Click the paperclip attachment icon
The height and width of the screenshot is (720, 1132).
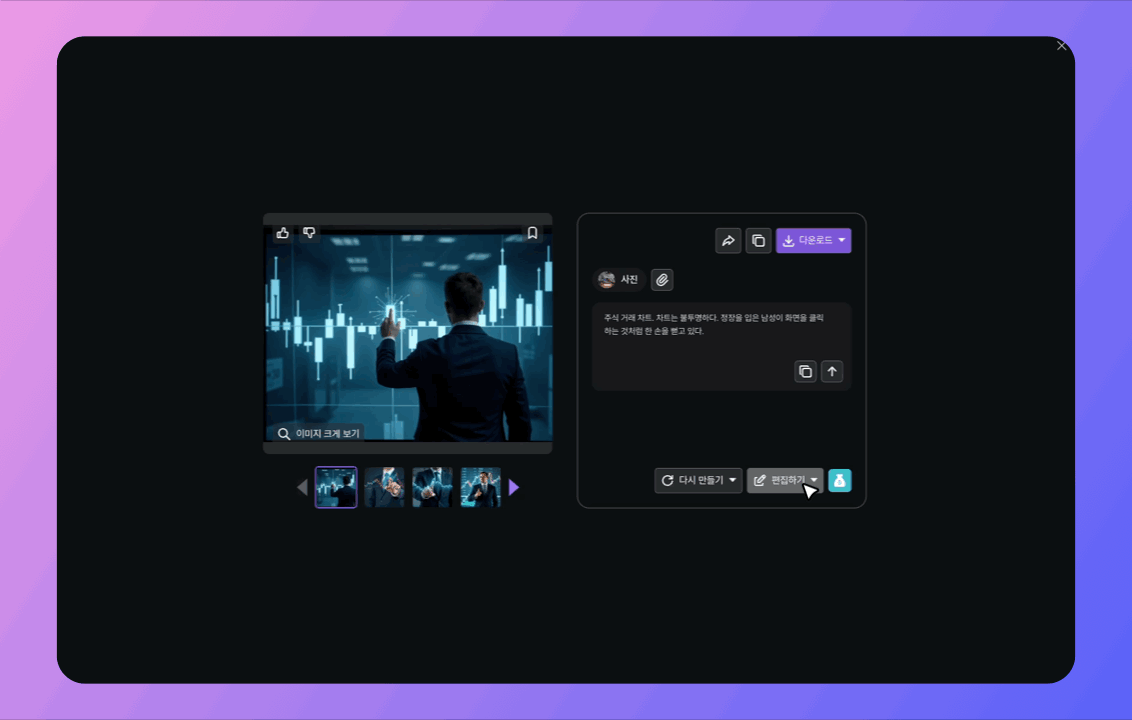click(662, 280)
